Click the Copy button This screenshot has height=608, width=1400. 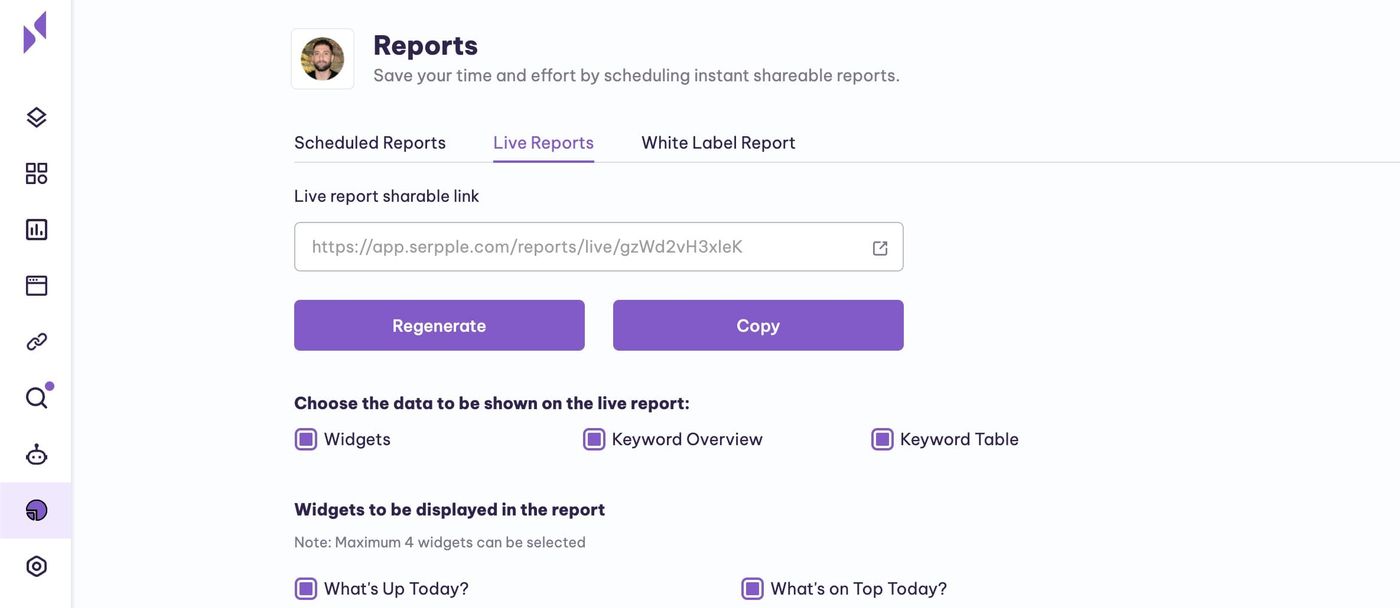[x=758, y=326]
